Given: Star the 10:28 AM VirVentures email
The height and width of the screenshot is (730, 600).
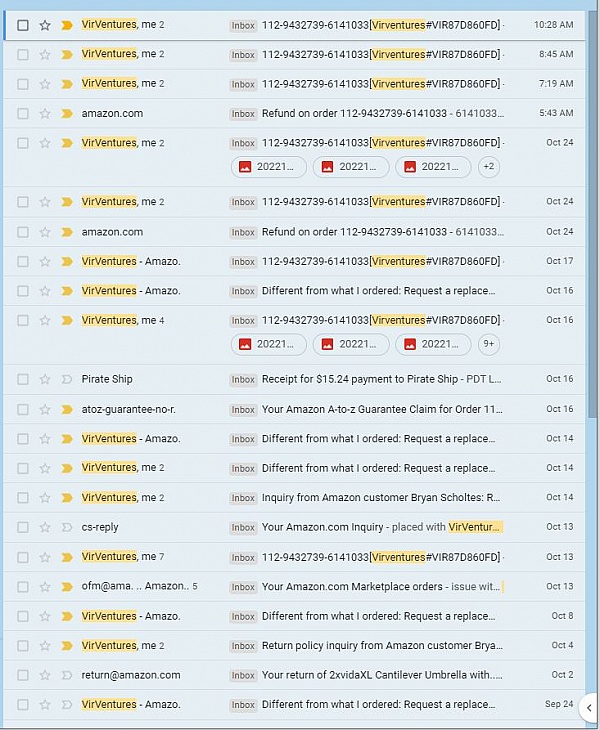Looking at the screenshot, I should 44,25.
